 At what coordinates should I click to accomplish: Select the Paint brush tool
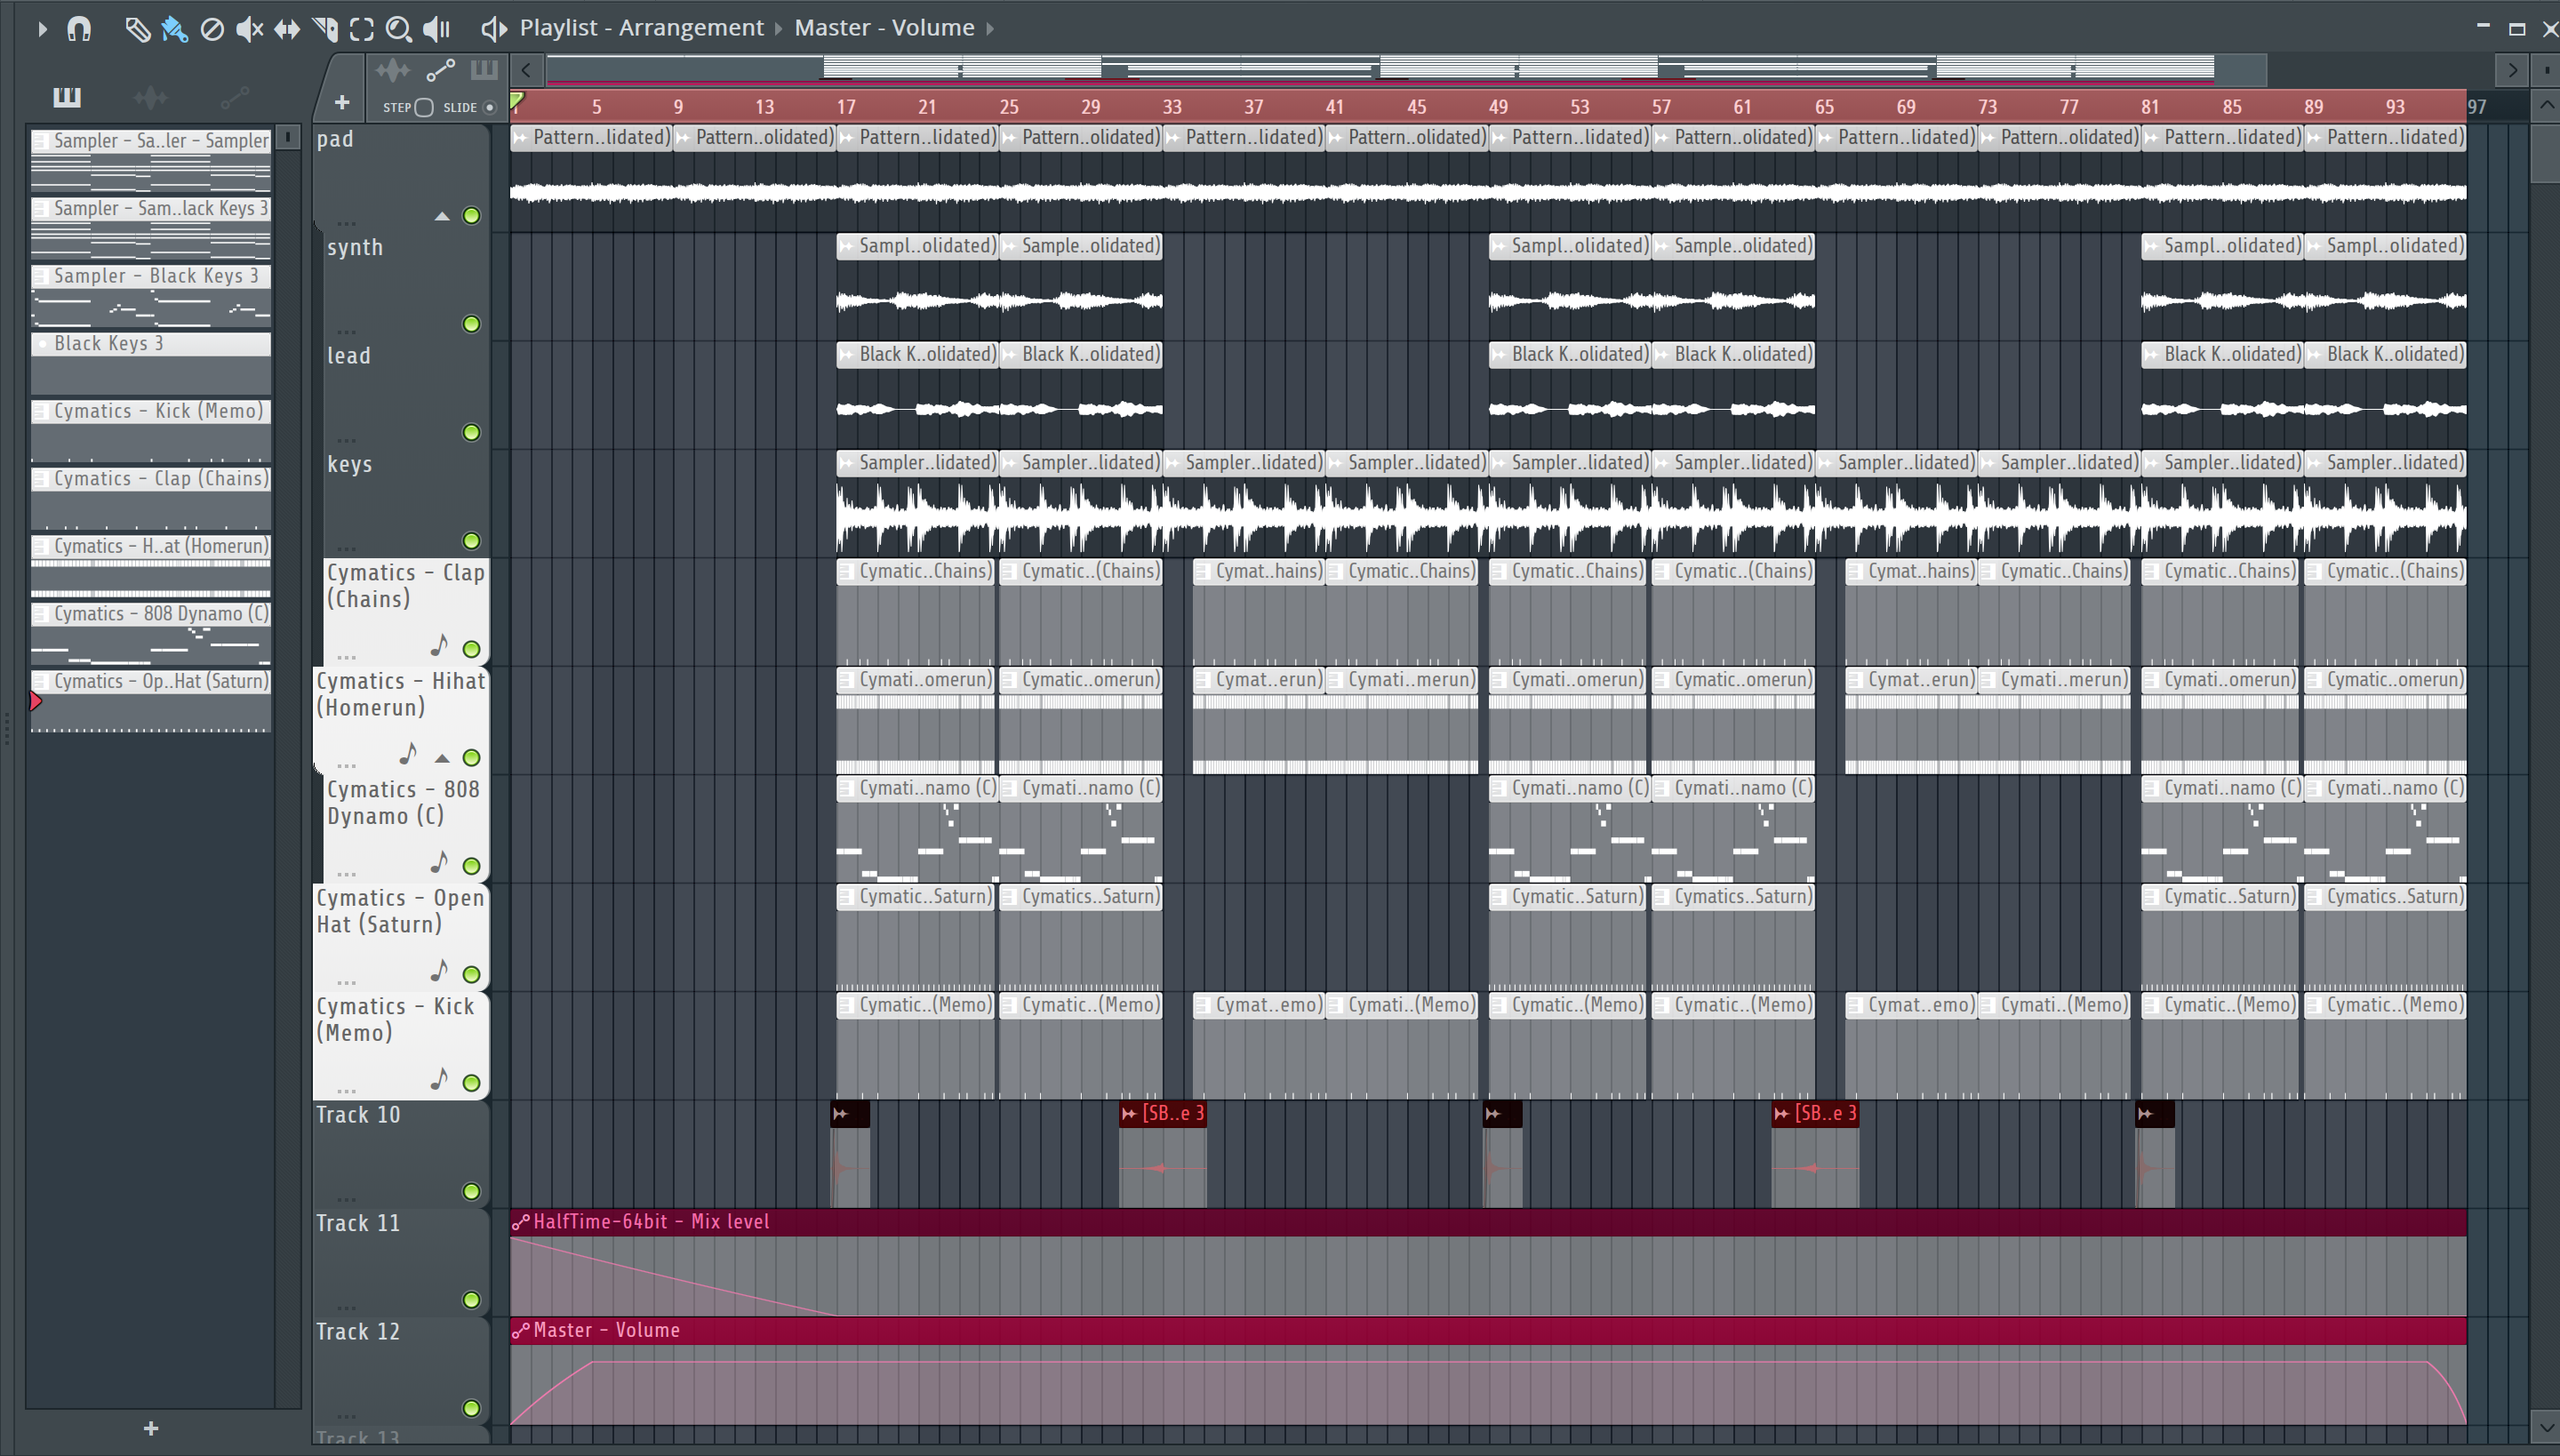click(174, 29)
